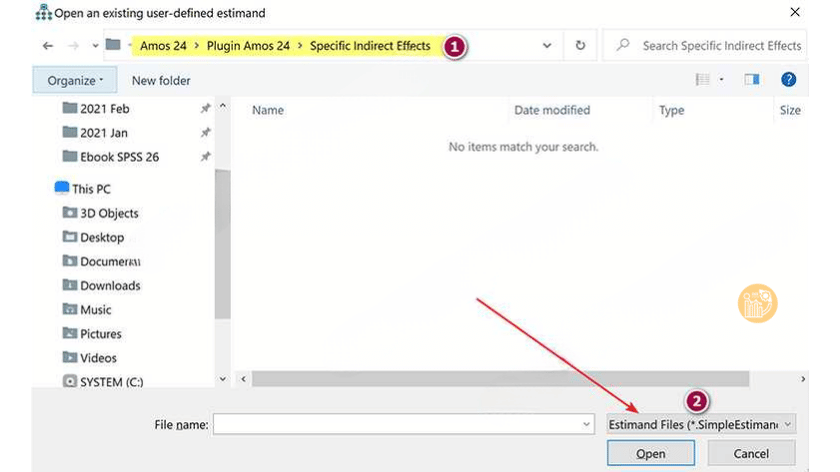This screenshot has height=472, width=840.
Task: Open the 2021 Jan folder
Action: coord(103,133)
